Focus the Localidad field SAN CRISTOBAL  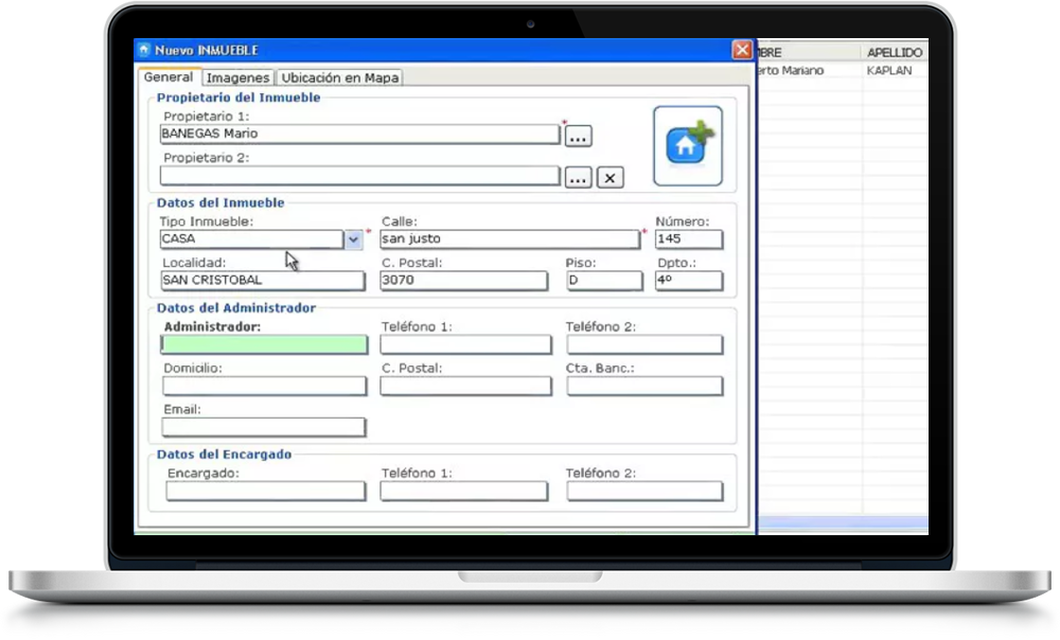262,281
